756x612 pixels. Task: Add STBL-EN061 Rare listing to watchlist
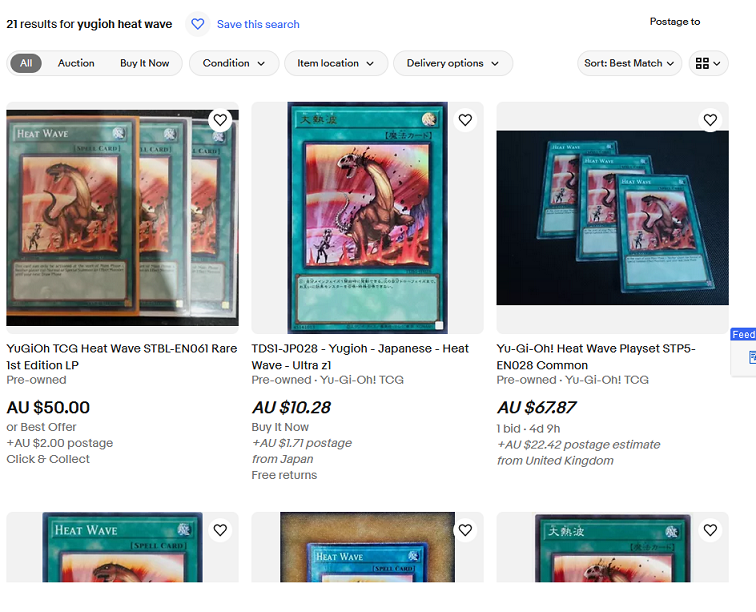point(220,120)
